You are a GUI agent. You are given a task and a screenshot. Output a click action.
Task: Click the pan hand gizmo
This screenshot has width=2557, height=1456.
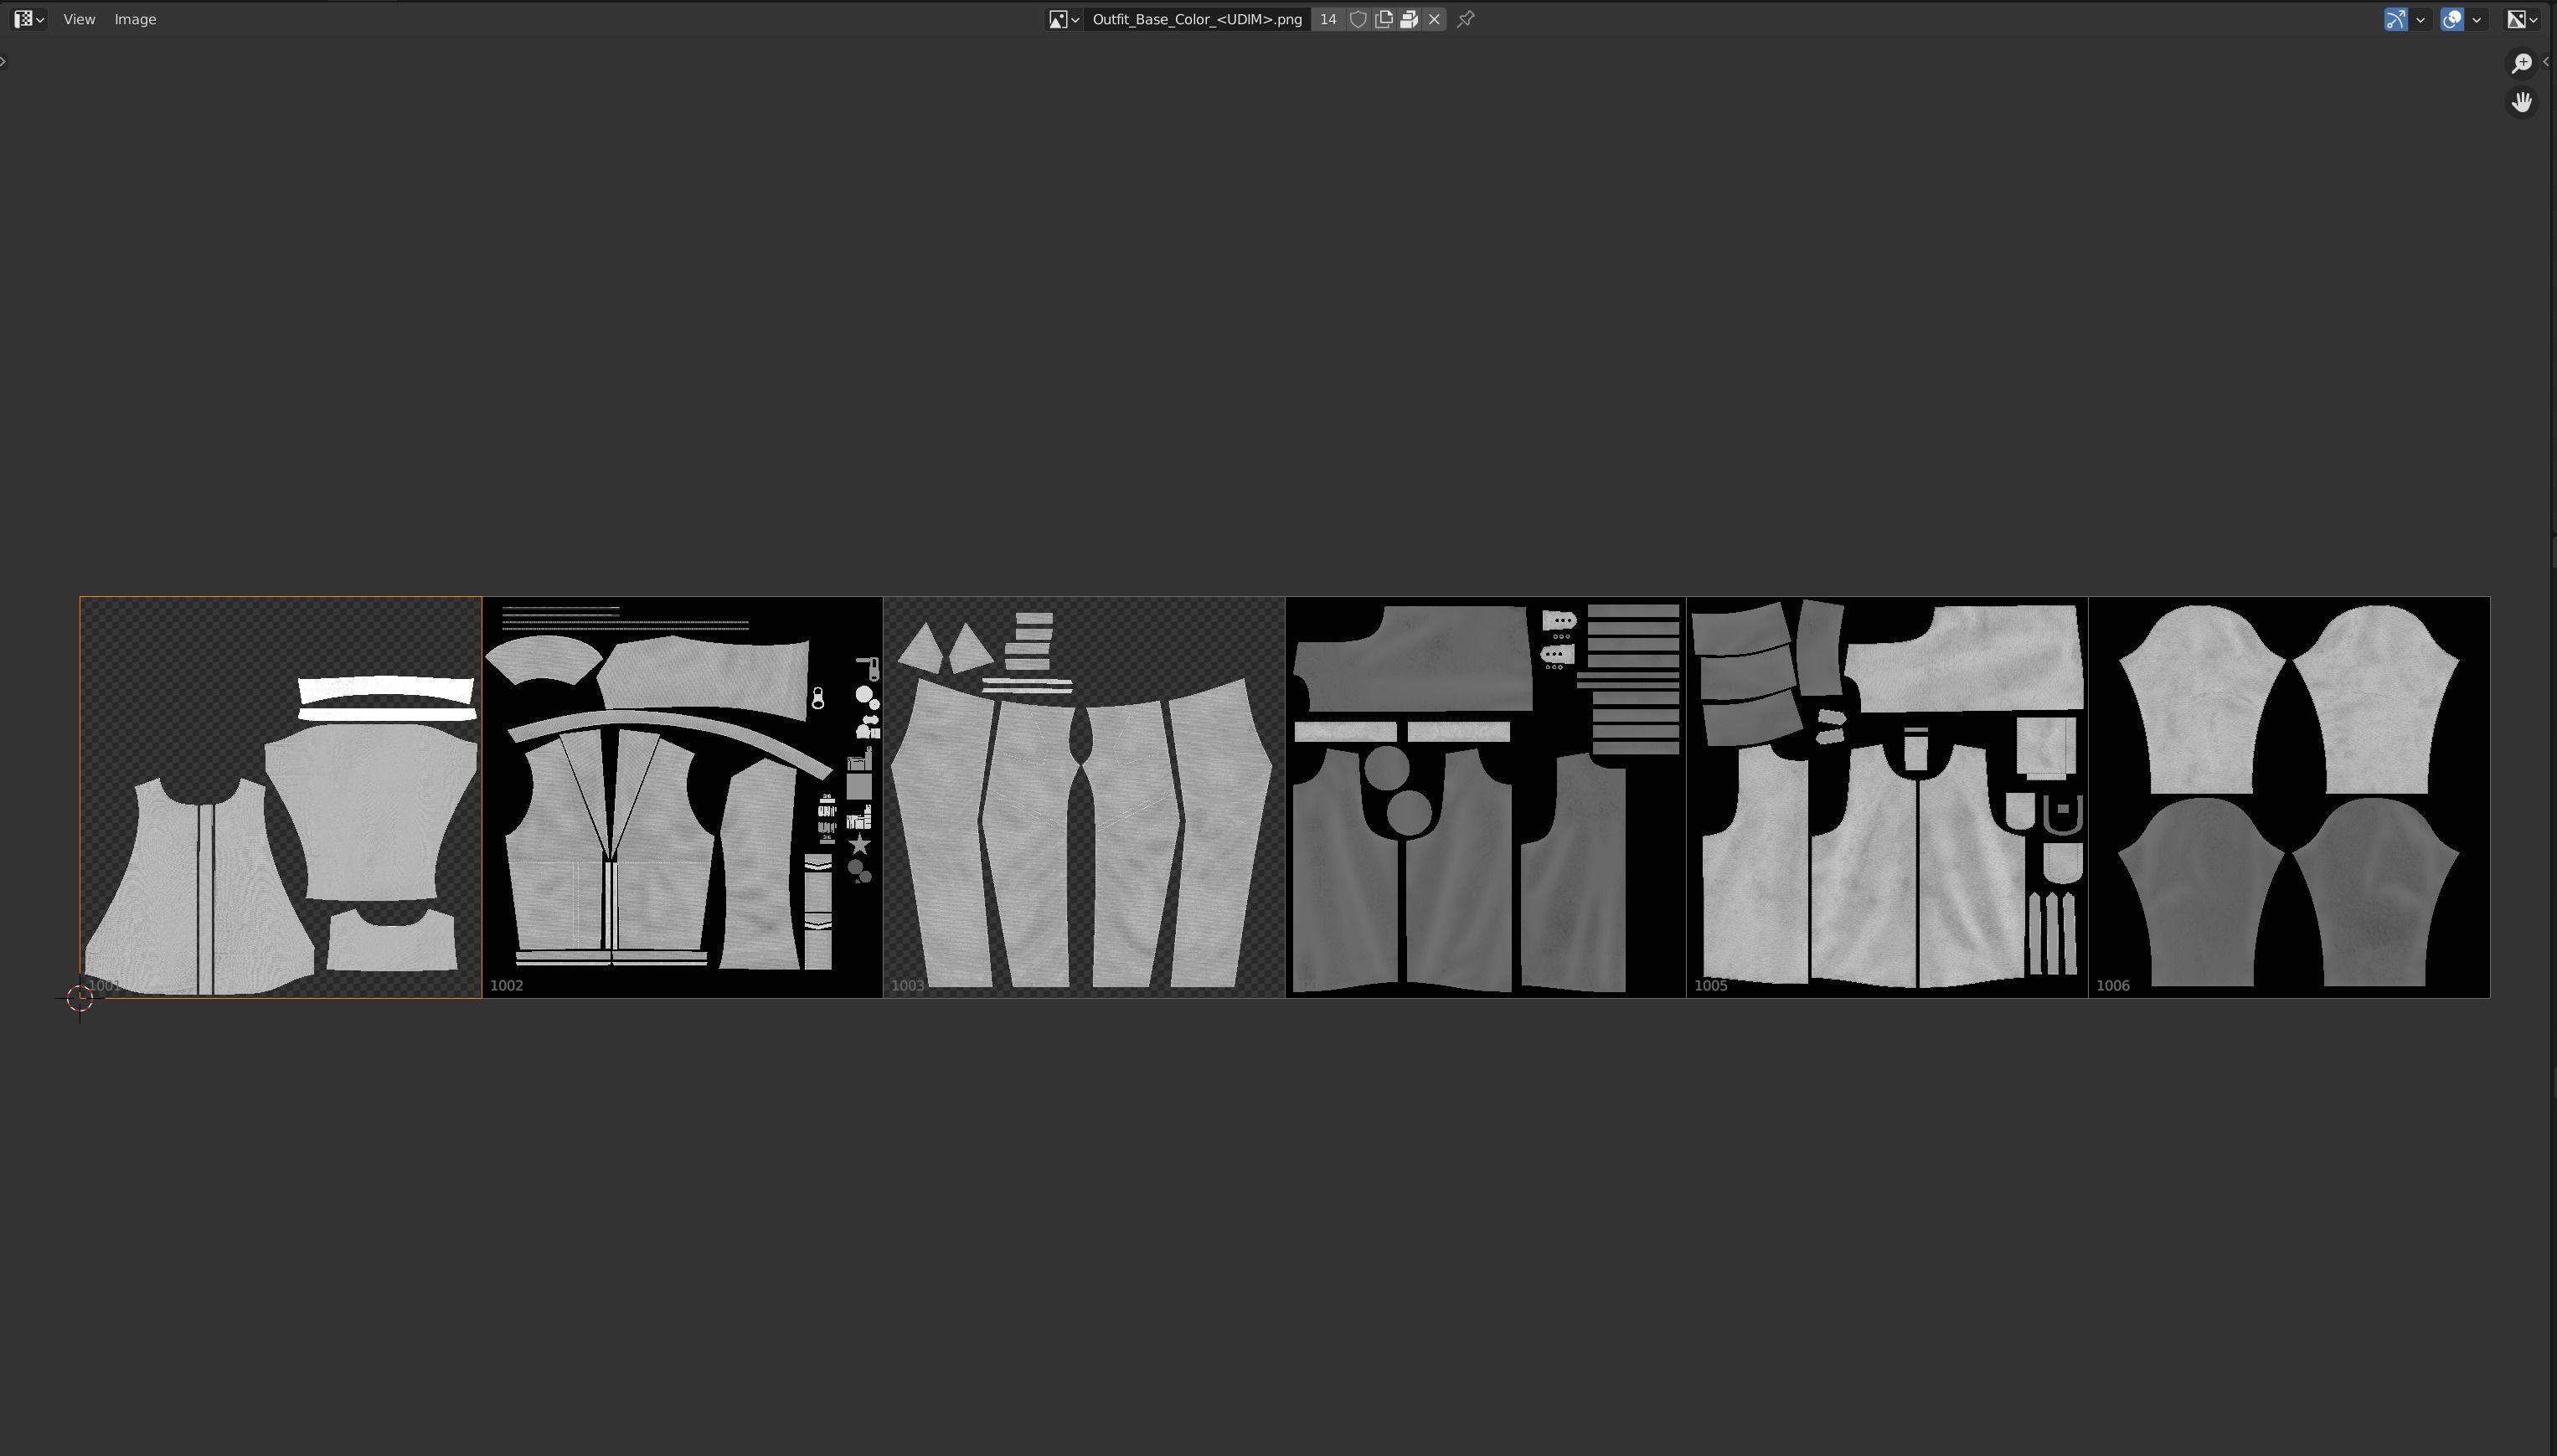[x=2521, y=102]
